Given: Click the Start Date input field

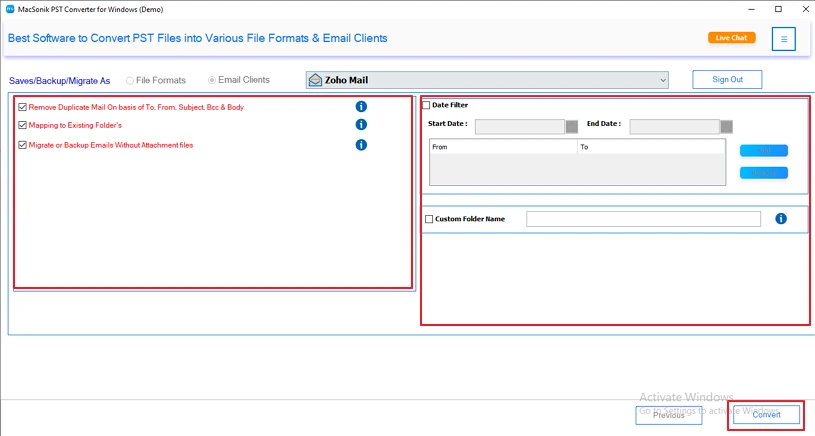Looking at the screenshot, I should pos(520,127).
